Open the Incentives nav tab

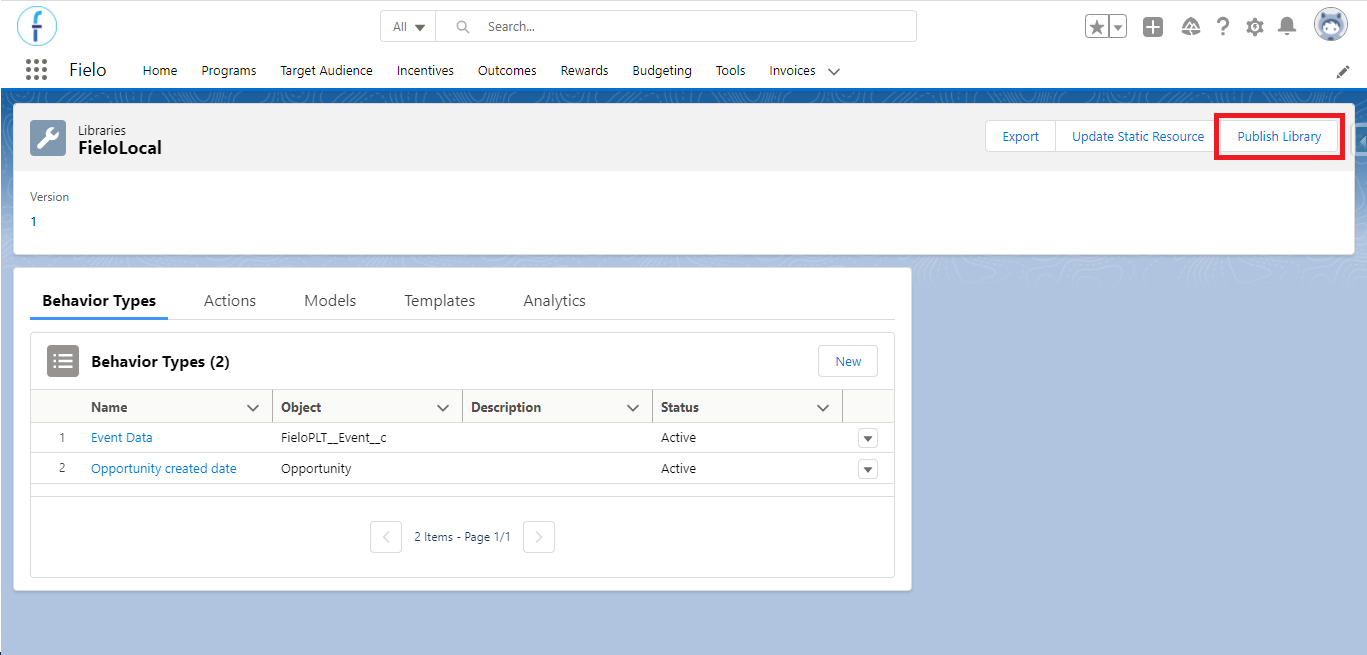pos(425,71)
